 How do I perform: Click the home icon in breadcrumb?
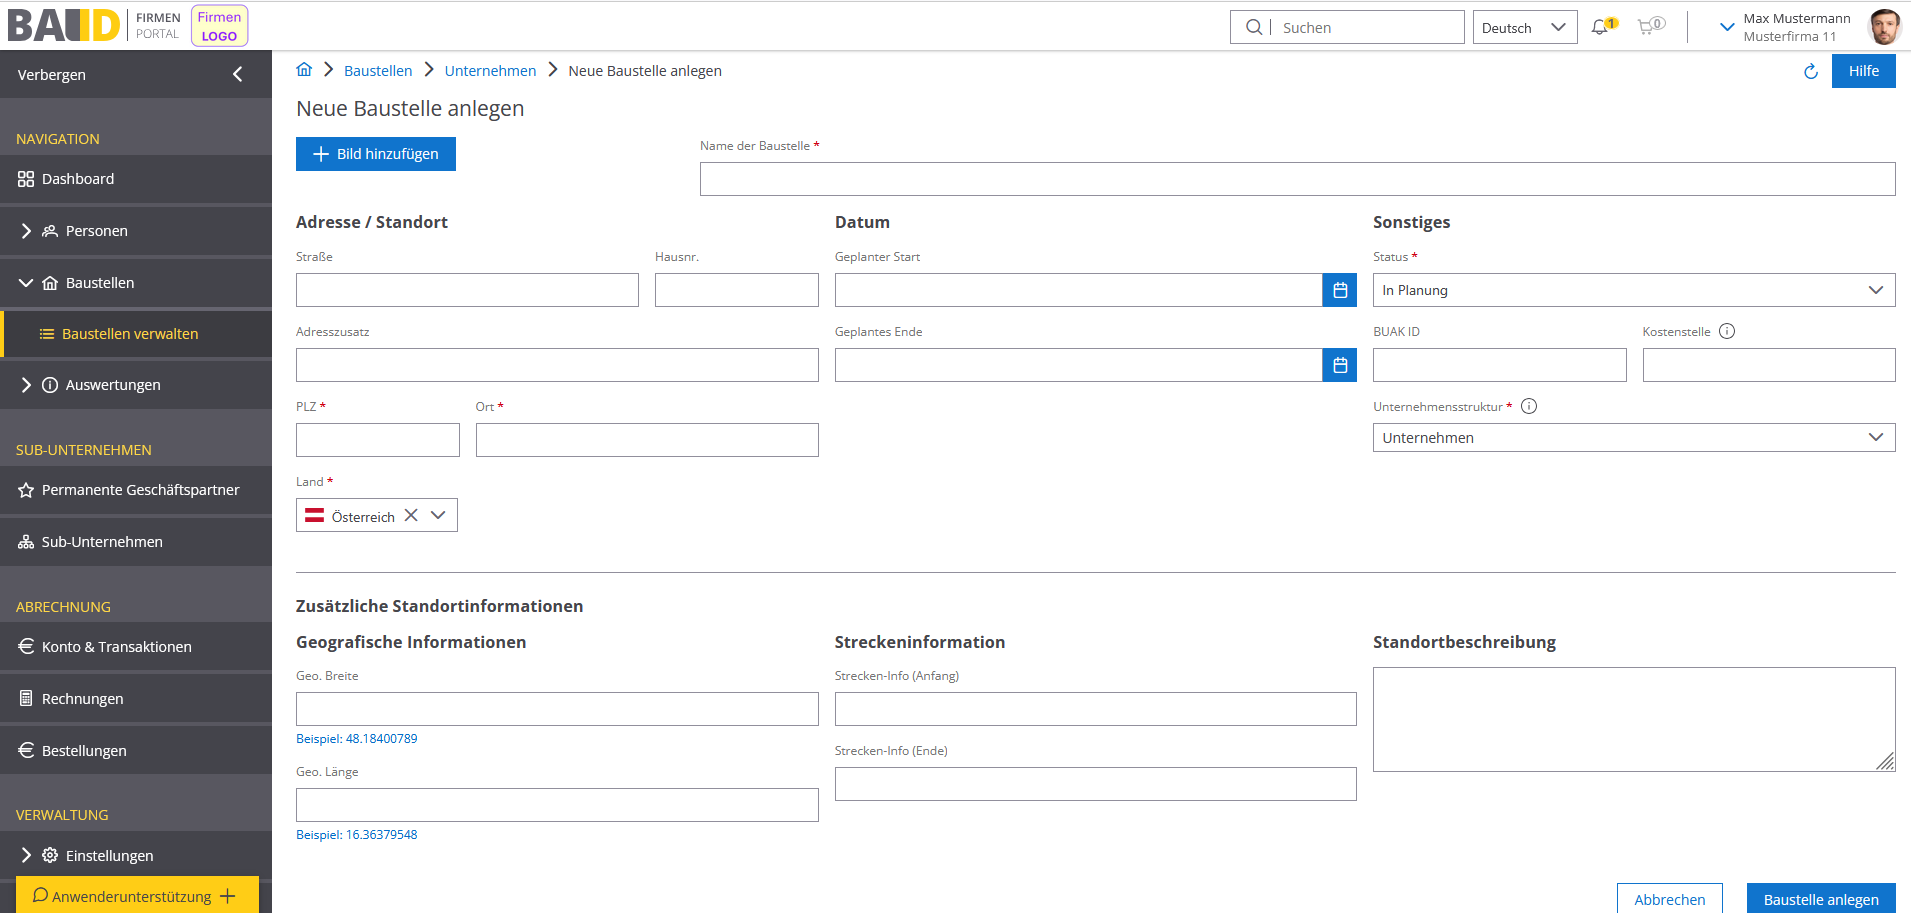click(304, 70)
